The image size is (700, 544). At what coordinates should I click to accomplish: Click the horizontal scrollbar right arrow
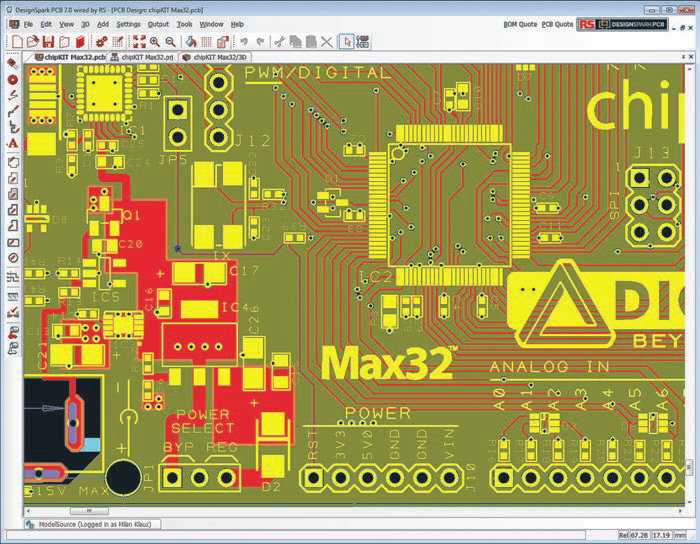pyautogui.click(x=680, y=511)
